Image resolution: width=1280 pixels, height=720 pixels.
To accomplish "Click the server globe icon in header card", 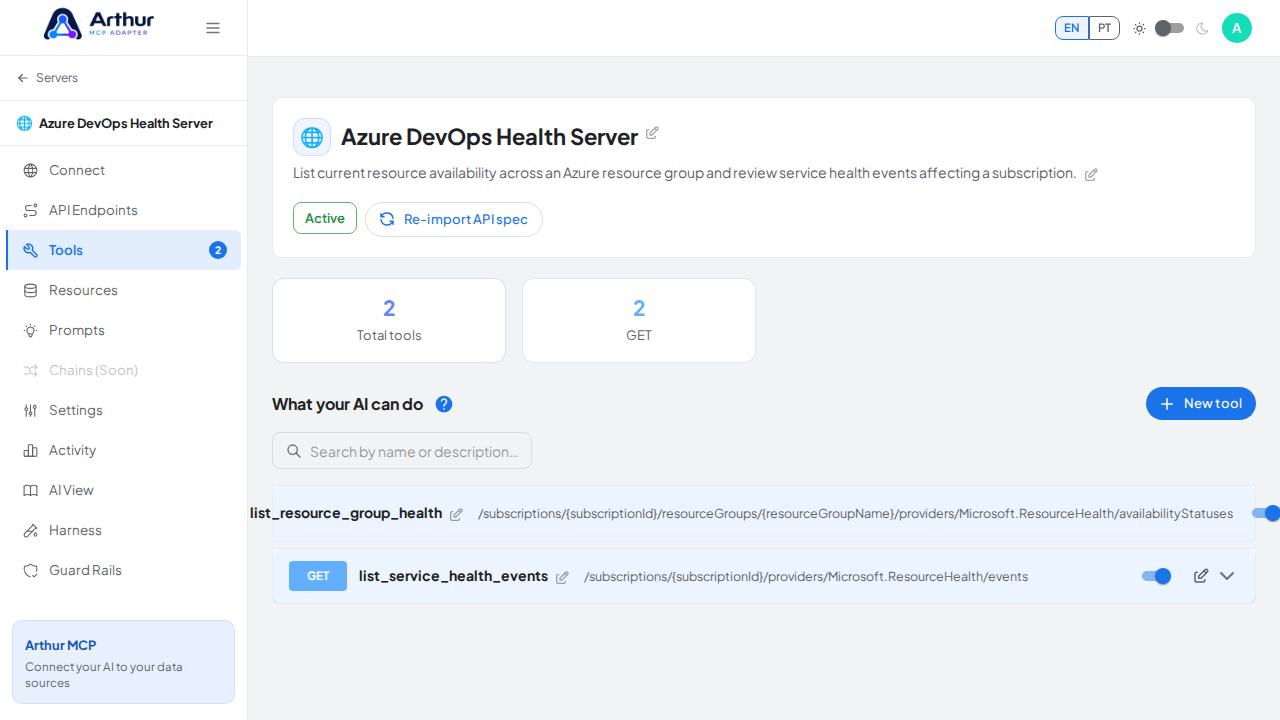I will tap(312, 137).
